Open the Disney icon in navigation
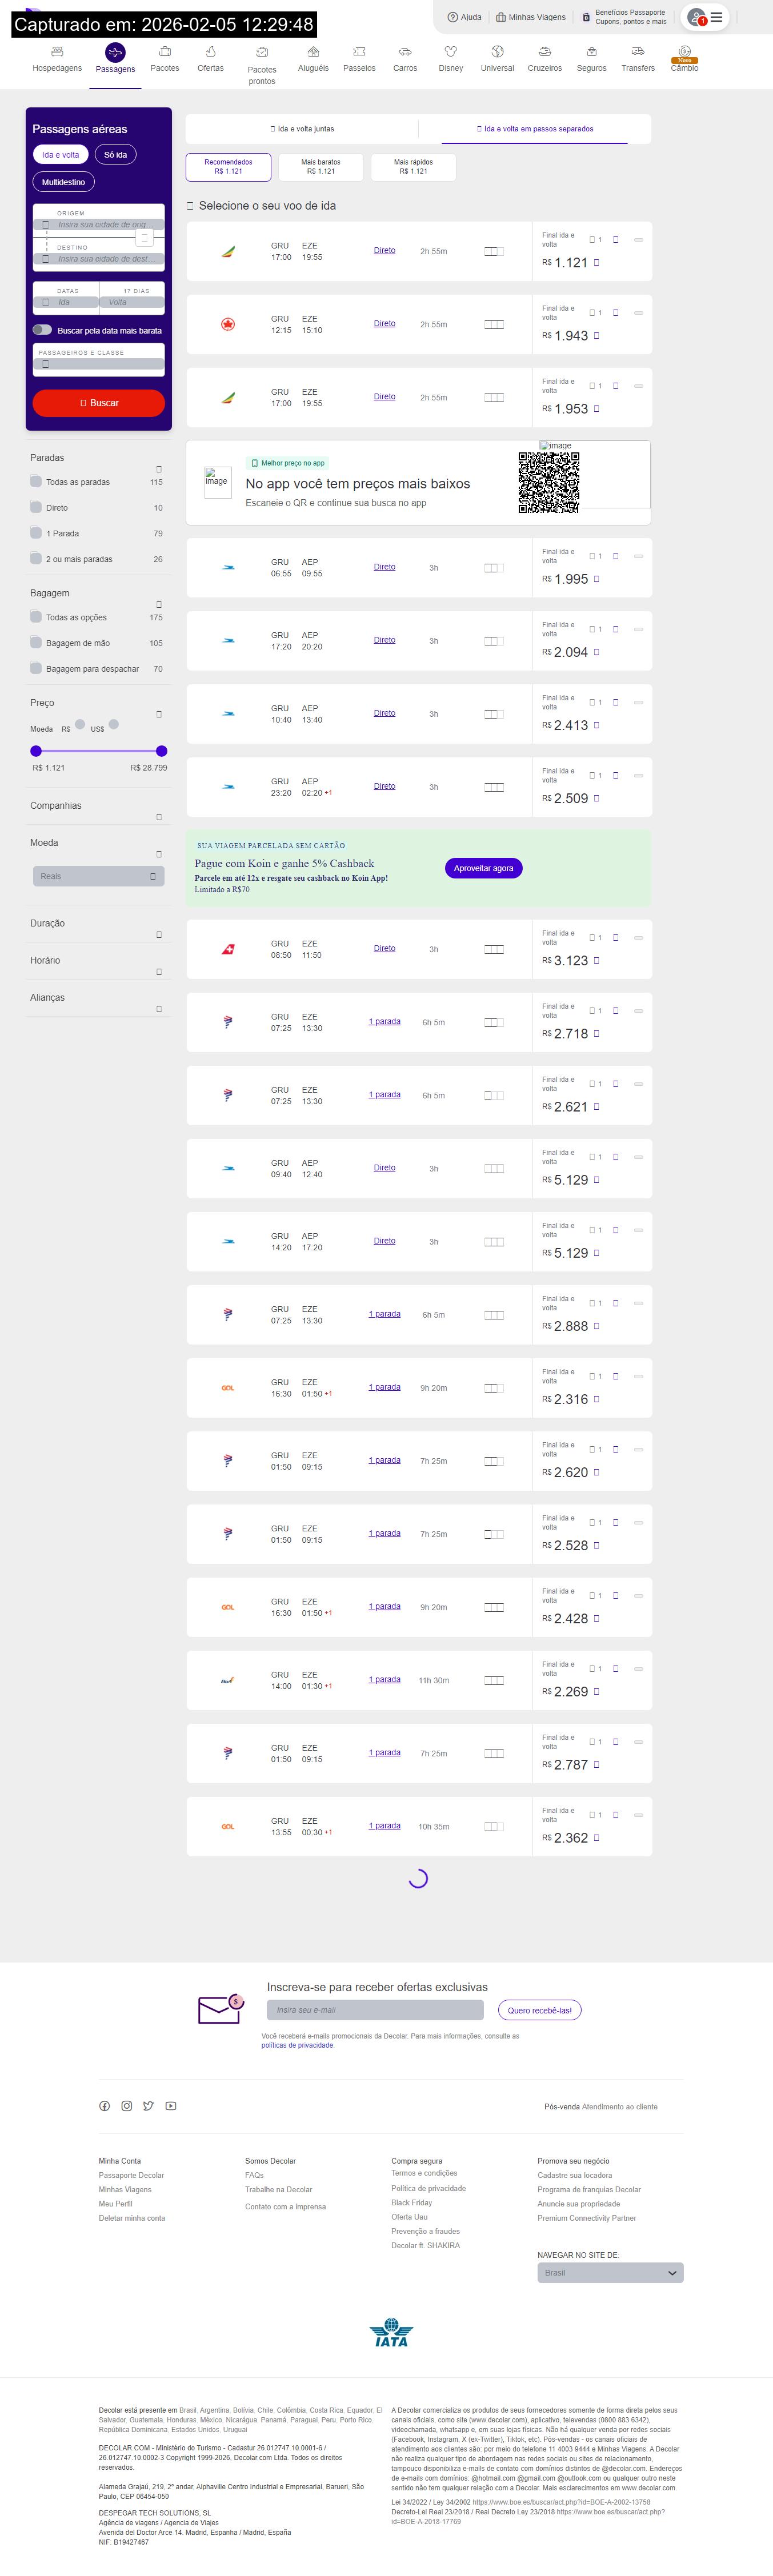This screenshot has height=2576, width=773. (450, 51)
